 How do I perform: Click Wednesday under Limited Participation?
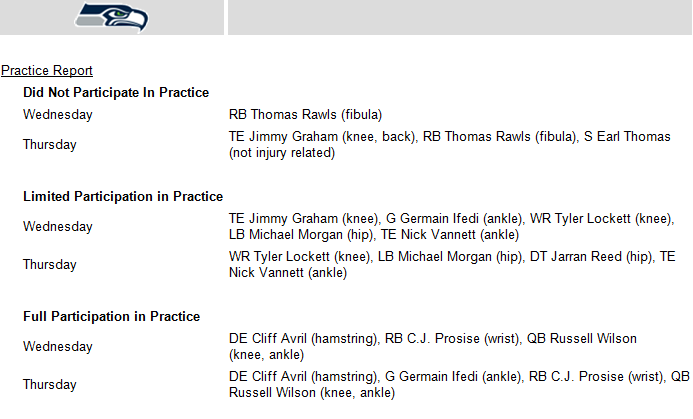pyautogui.click(x=57, y=226)
